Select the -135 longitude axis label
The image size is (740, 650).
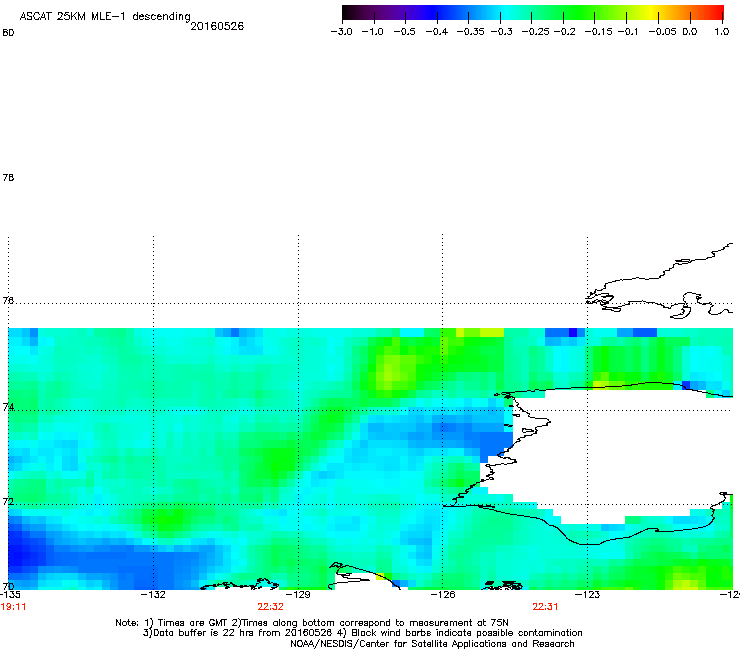10,594
